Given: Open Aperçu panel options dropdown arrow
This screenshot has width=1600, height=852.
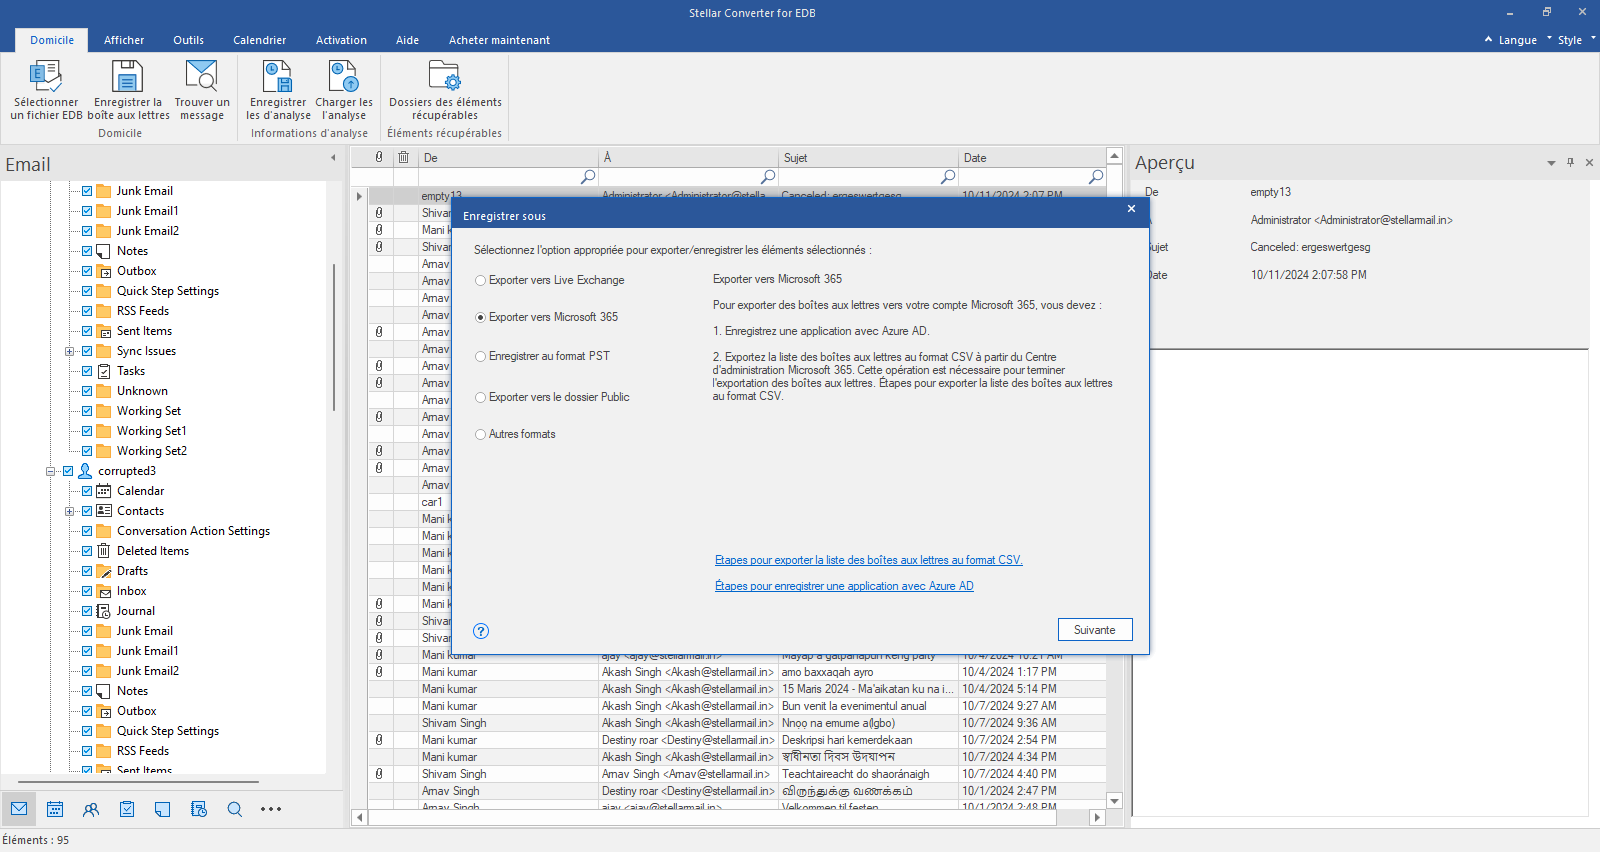Looking at the screenshot, I should coord(1552,162).
